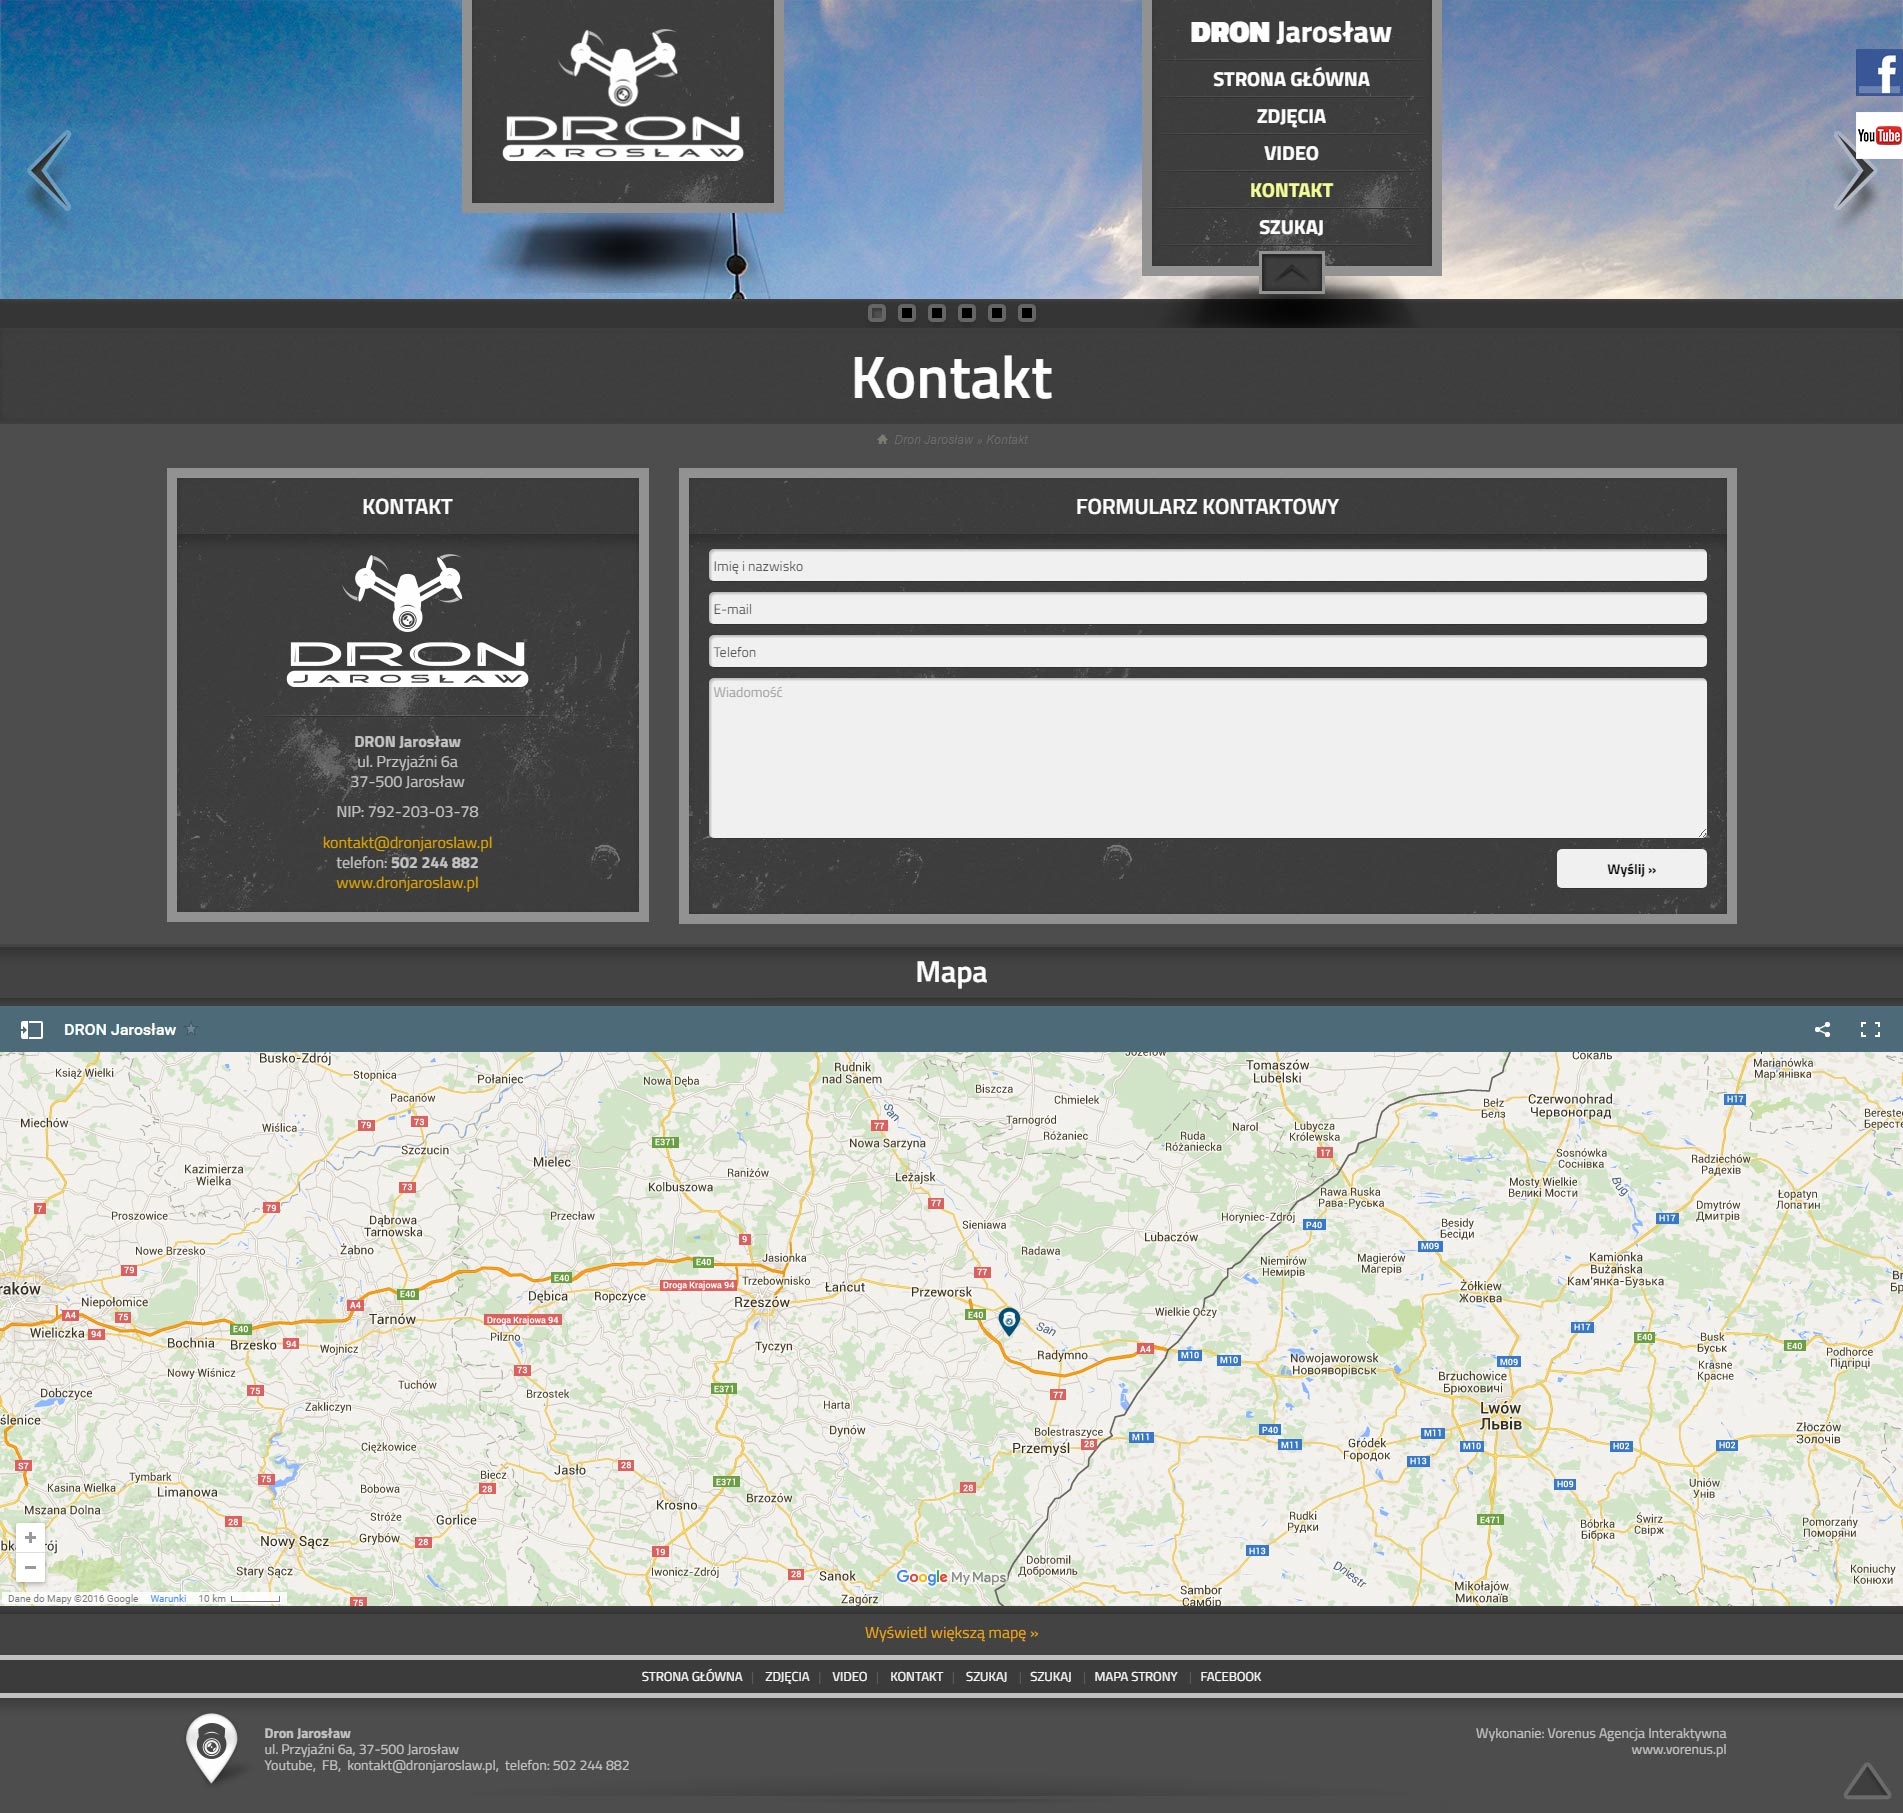
Task: Open the Facebook page icon
Action: 1878,72
